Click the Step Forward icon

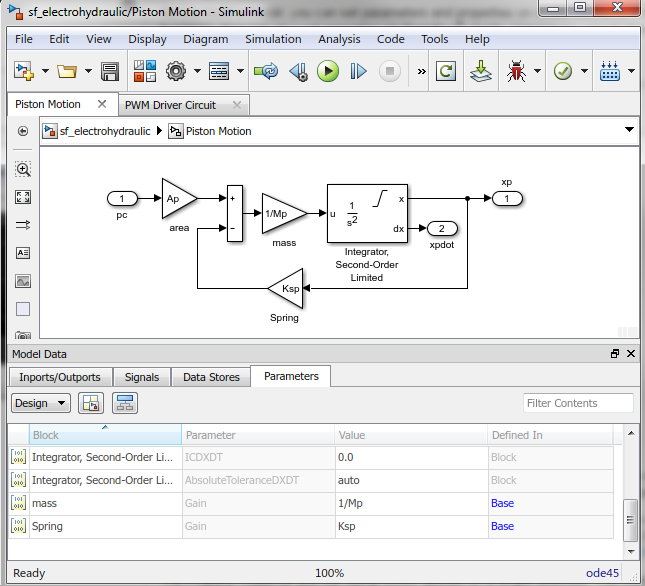coord(359,71)
